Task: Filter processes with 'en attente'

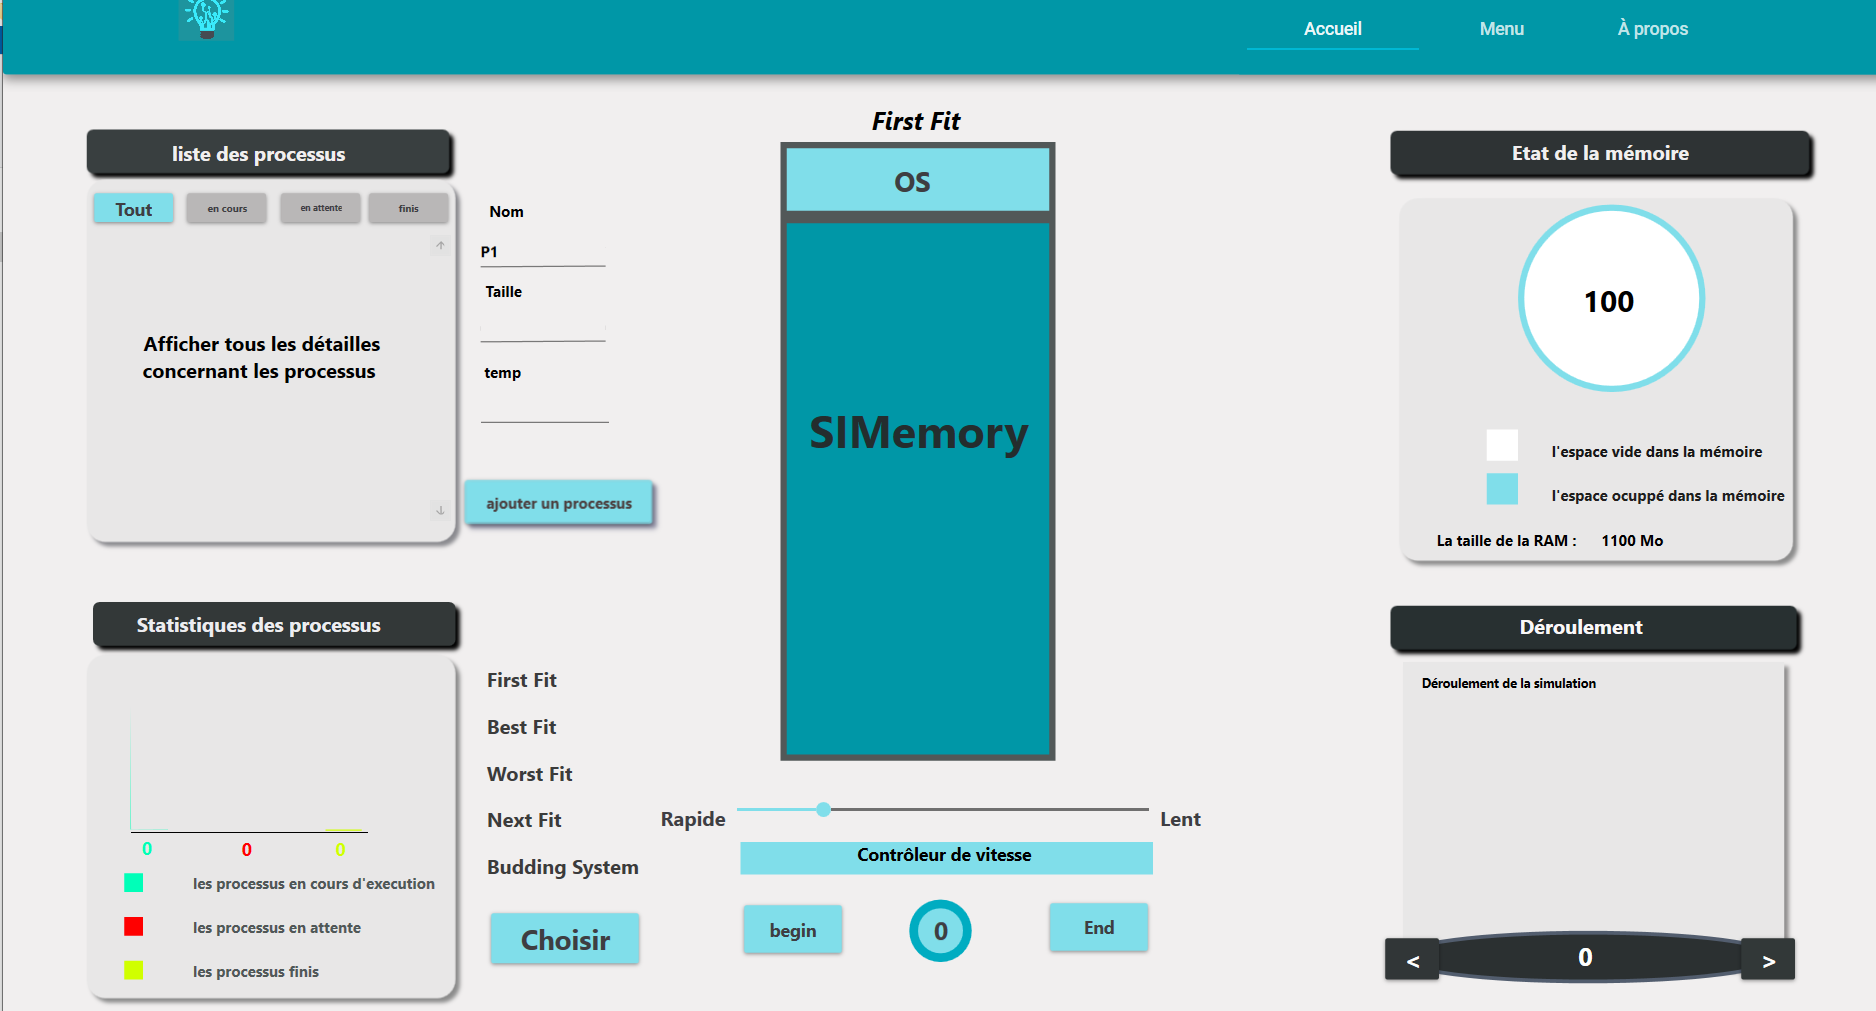Action: point(320,208)
